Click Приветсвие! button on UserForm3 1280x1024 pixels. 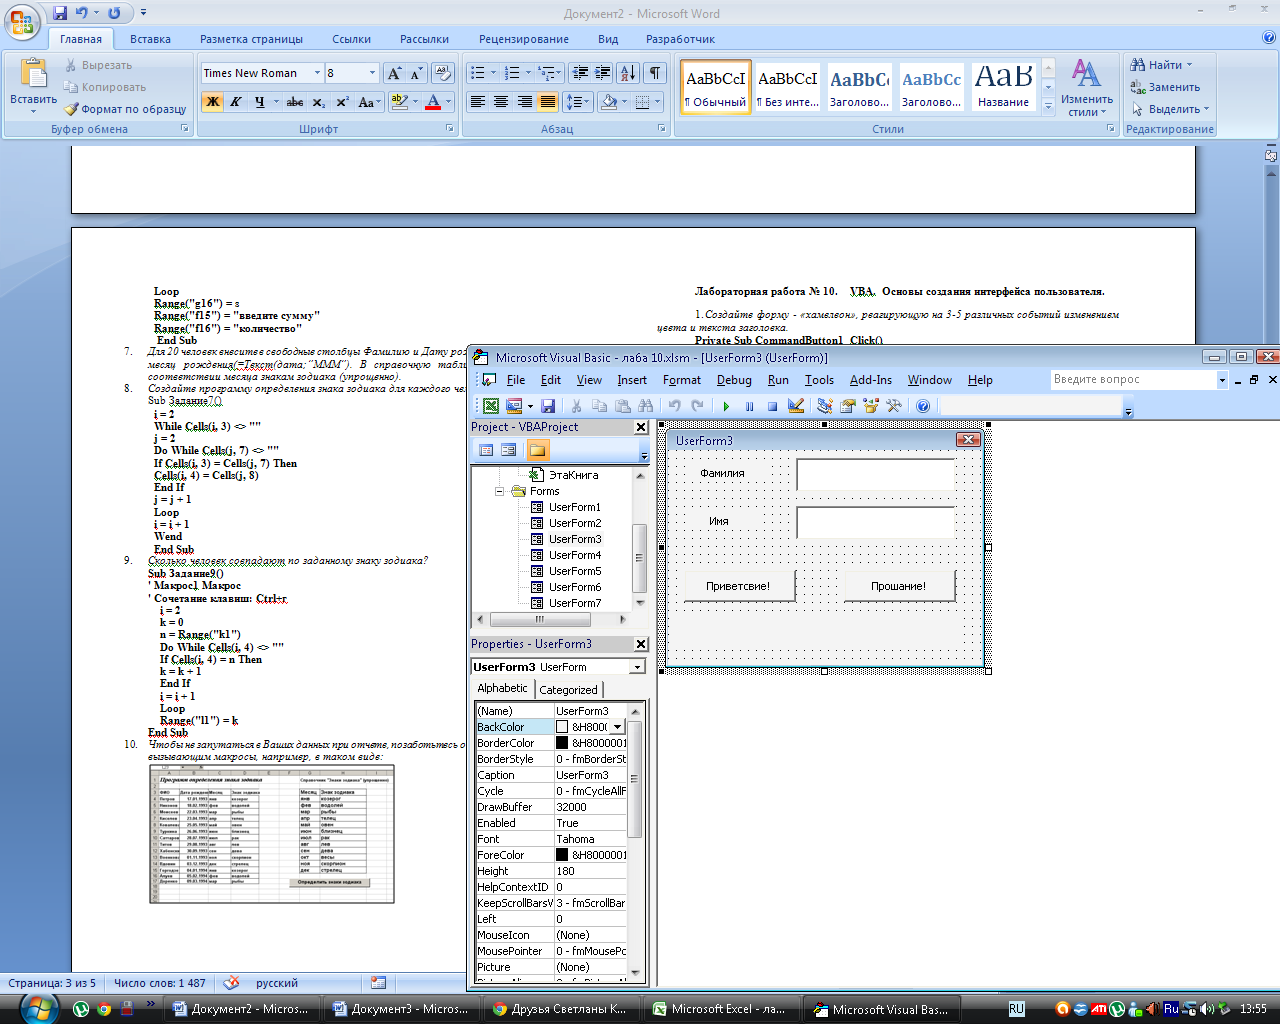738,586
